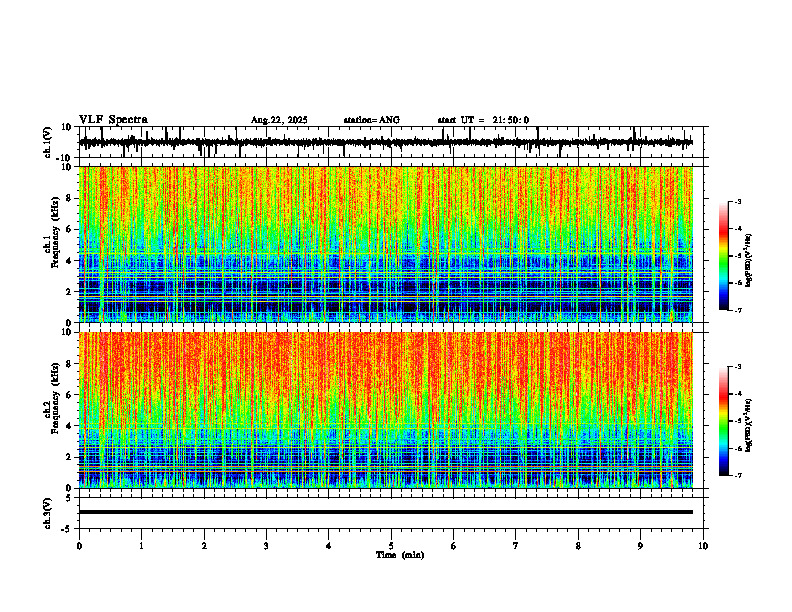
Task: Click time axis tick label "7"
Action: coord(516,546)
